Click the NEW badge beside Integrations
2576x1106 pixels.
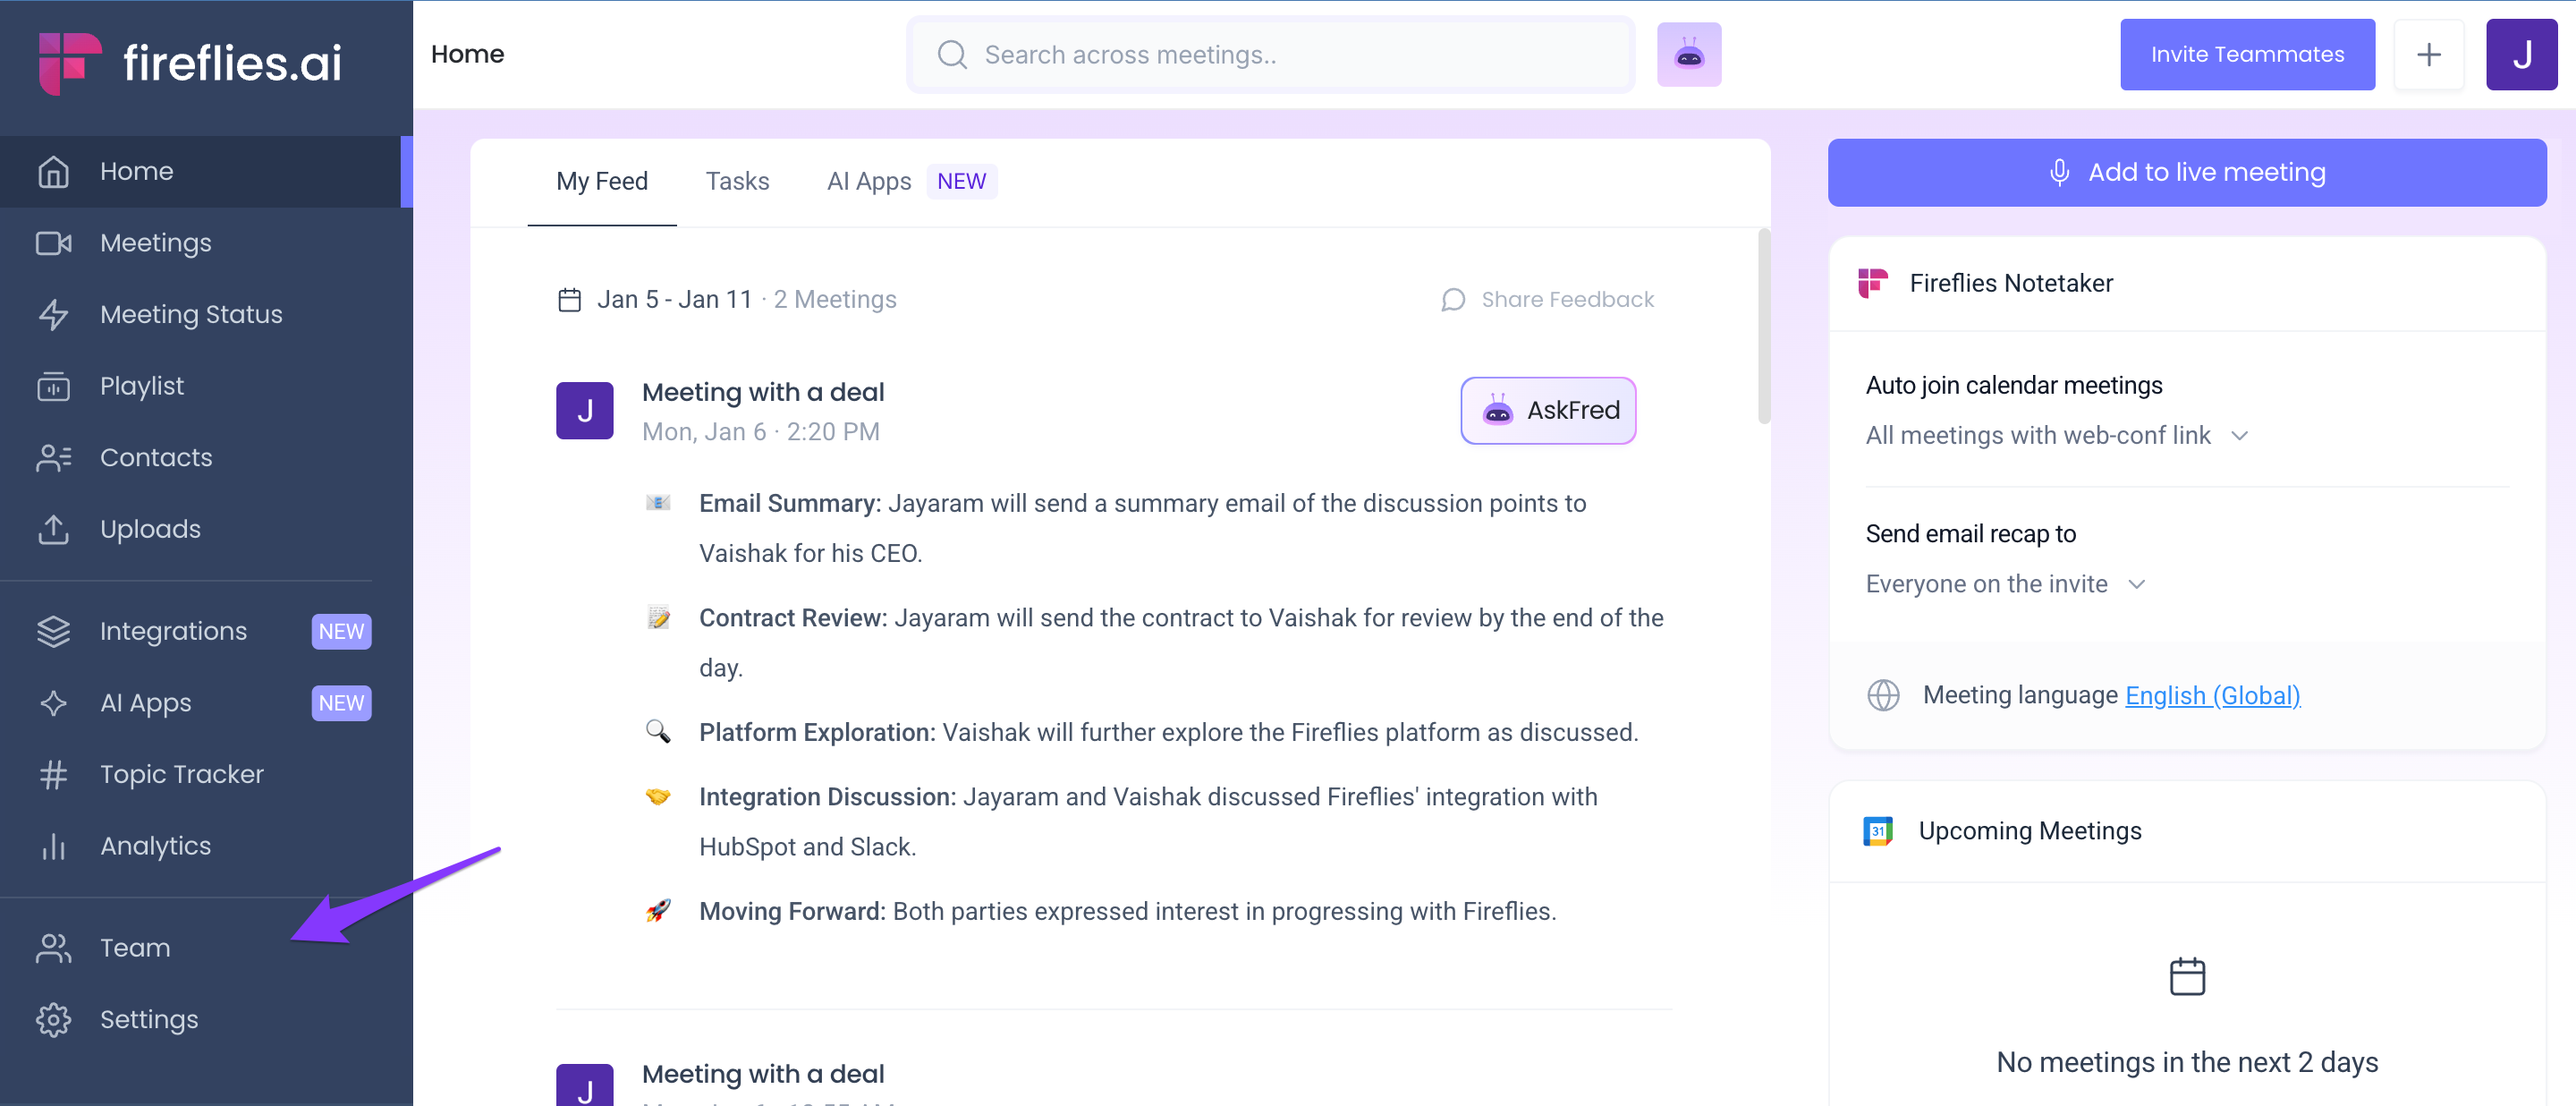tap(341, 631)
